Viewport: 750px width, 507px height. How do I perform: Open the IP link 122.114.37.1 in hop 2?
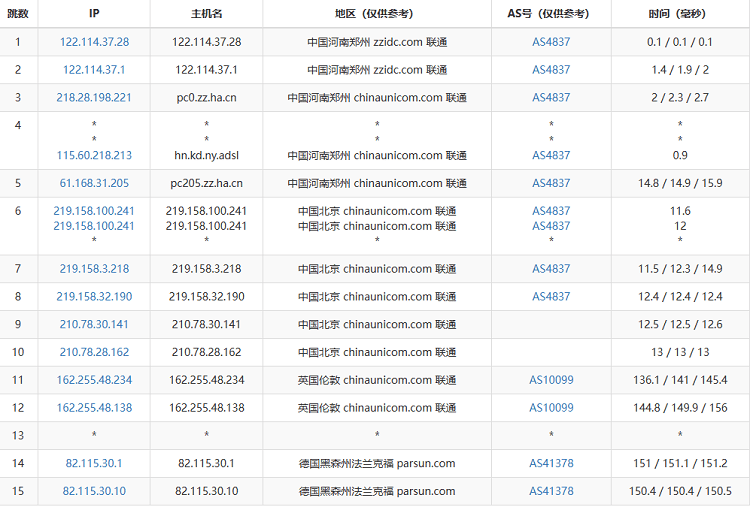click(x=94, y=70)
